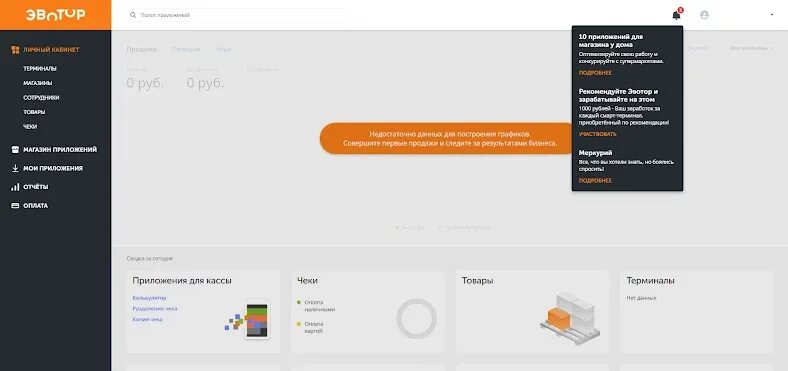Expand the account dropdown arrow at top right
Image resolution: width=788 pixels, height=371 pixels.
pyautogui.click(x=772, y=15)
